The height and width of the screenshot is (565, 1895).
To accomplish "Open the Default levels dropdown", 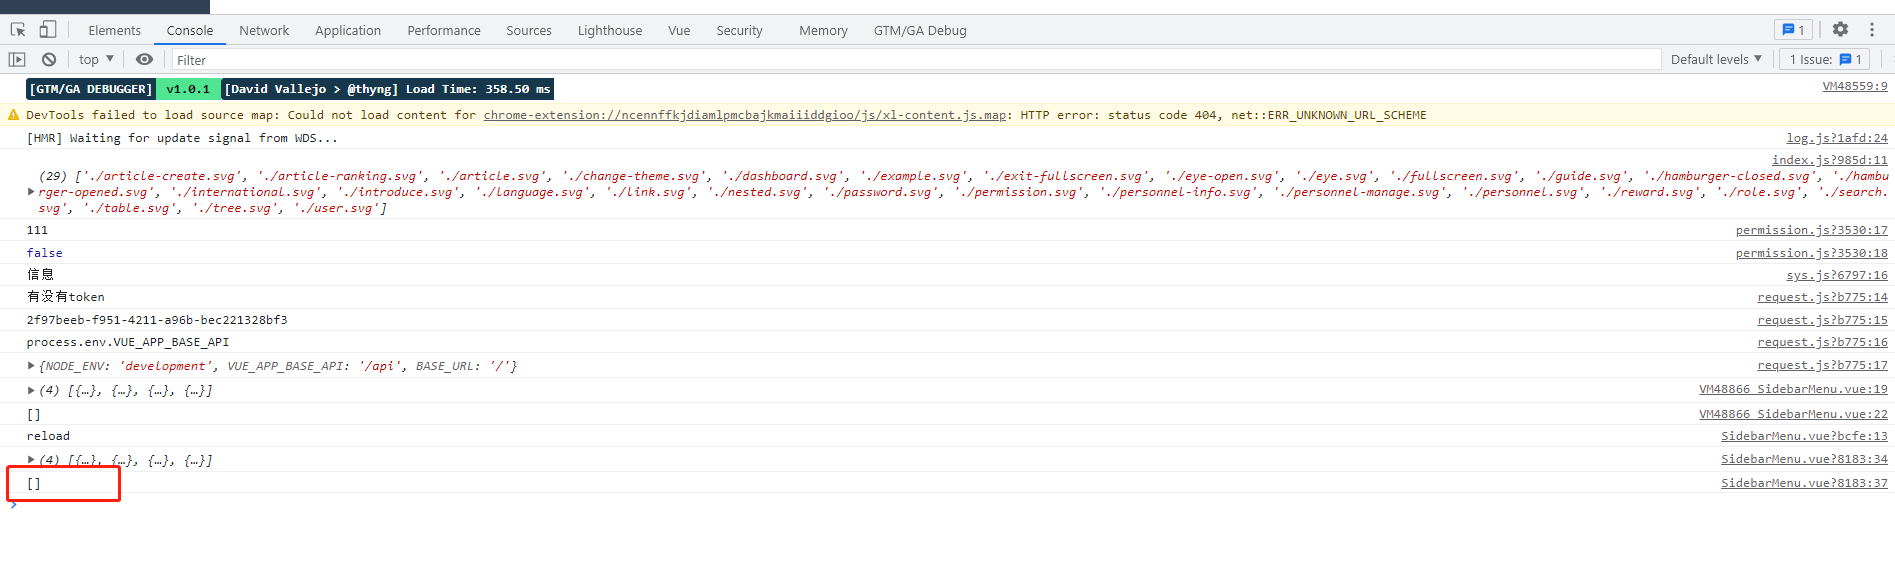I will click(x=1716, y=60).
